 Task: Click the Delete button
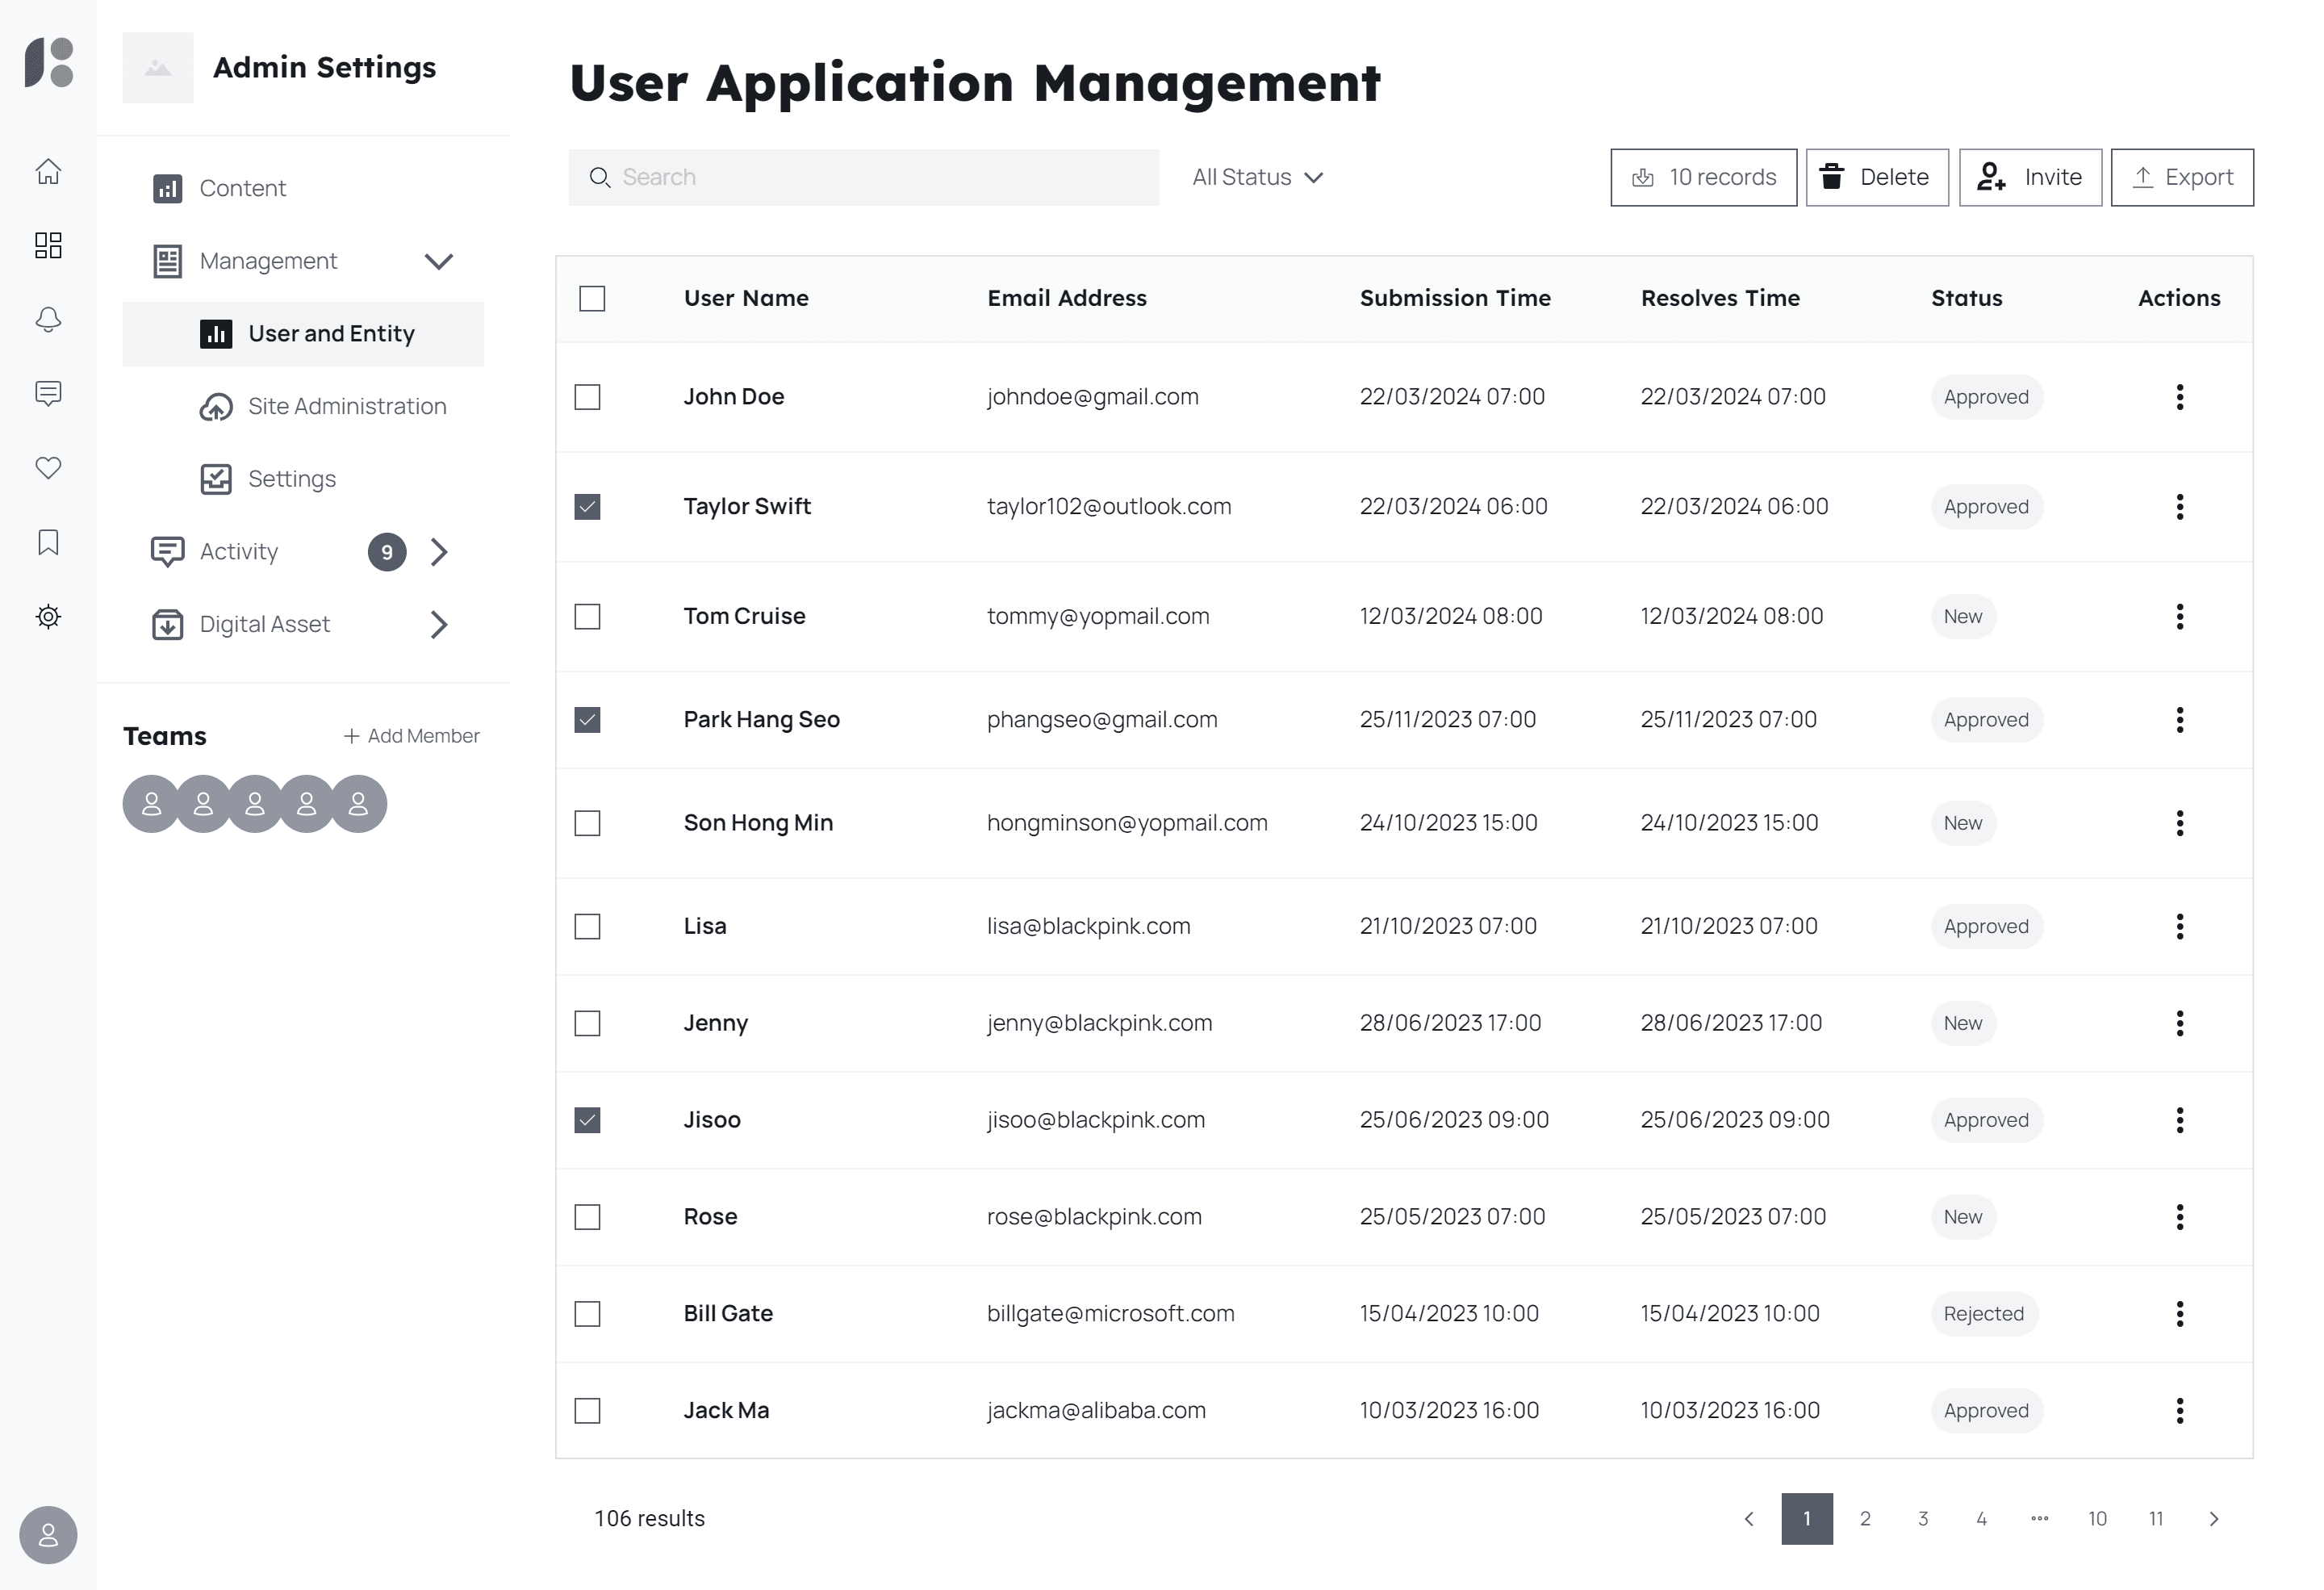pos(1876,177)
